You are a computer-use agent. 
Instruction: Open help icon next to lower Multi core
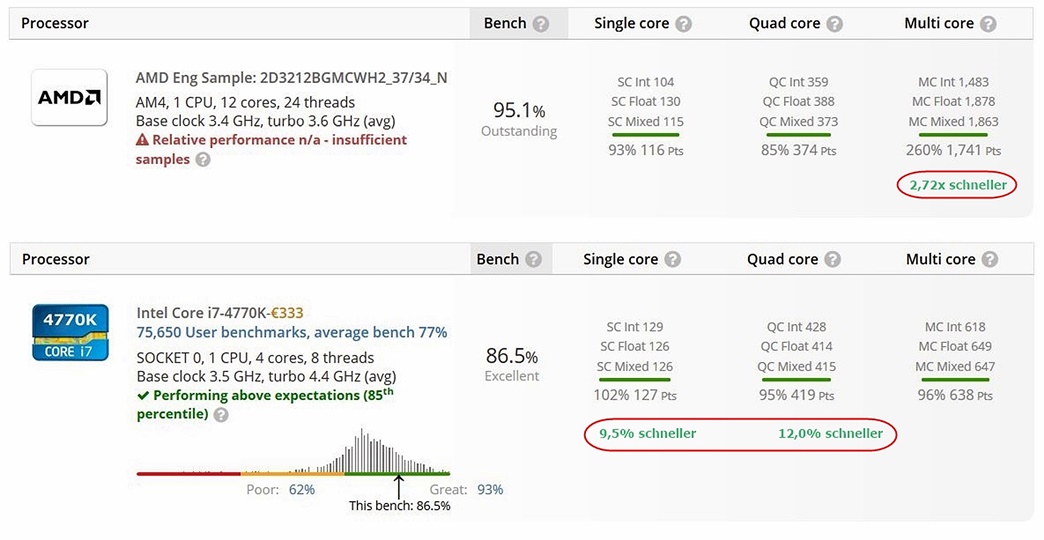(989, 260)
